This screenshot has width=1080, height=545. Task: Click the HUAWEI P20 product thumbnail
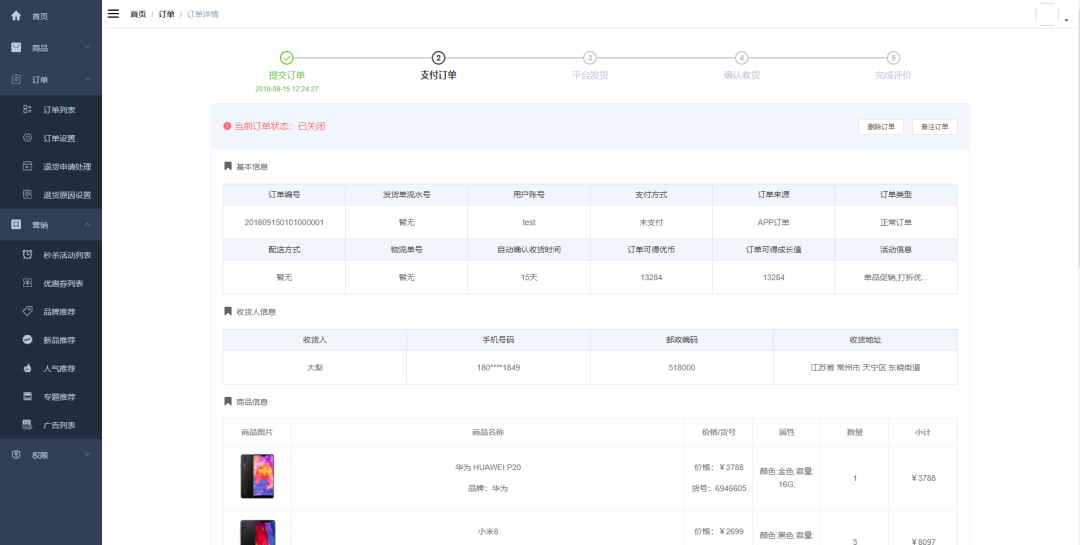pyautogui.click(x=257, y=477)
